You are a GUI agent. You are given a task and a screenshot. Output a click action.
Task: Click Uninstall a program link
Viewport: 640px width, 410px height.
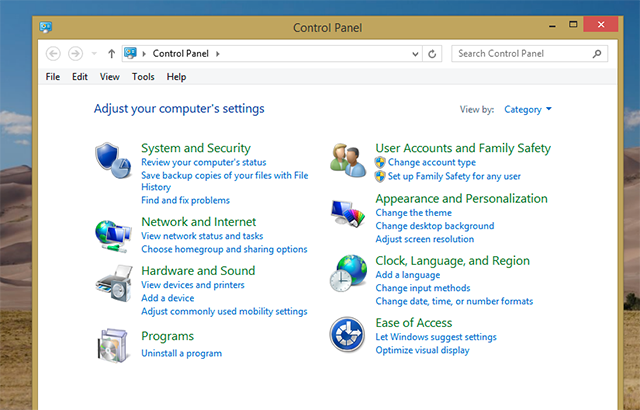click(181, 353)
